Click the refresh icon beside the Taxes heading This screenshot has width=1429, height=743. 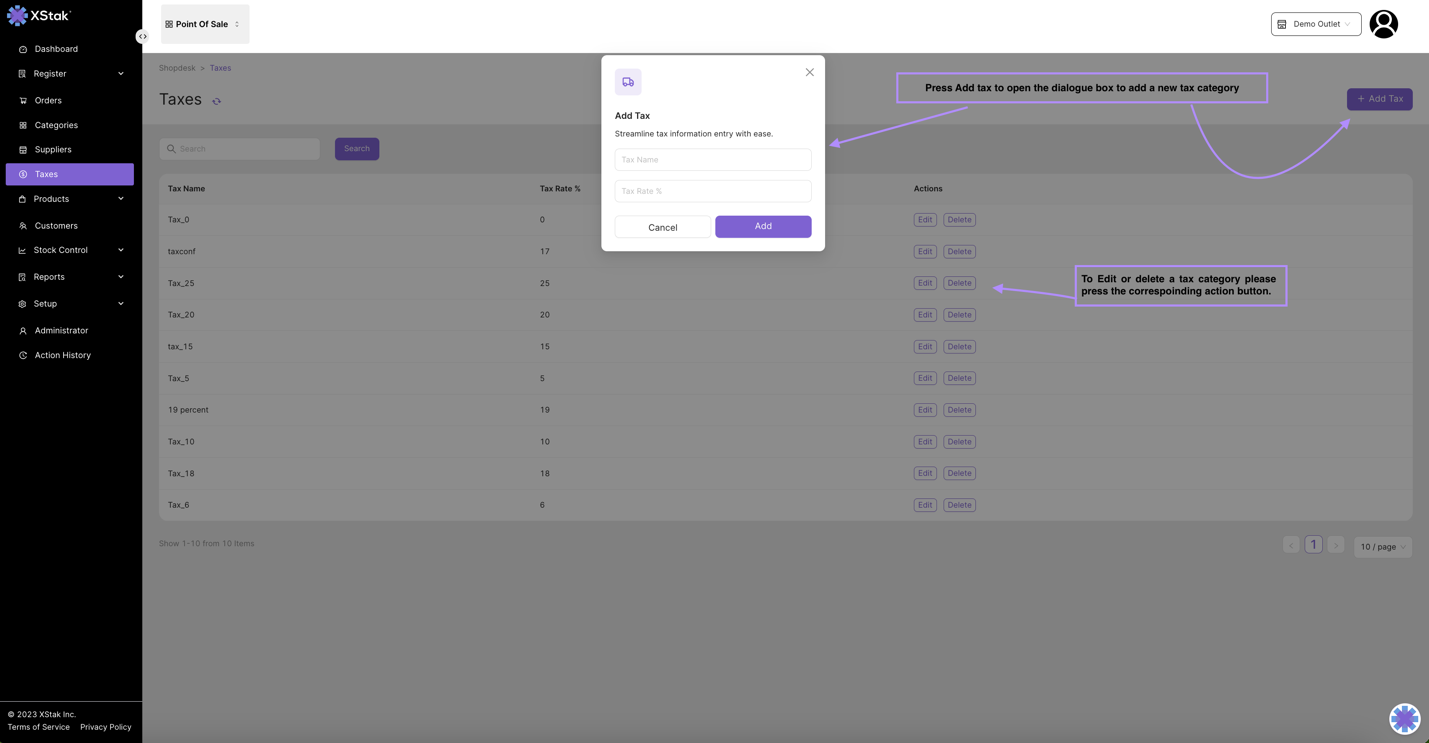coord(216,101)
